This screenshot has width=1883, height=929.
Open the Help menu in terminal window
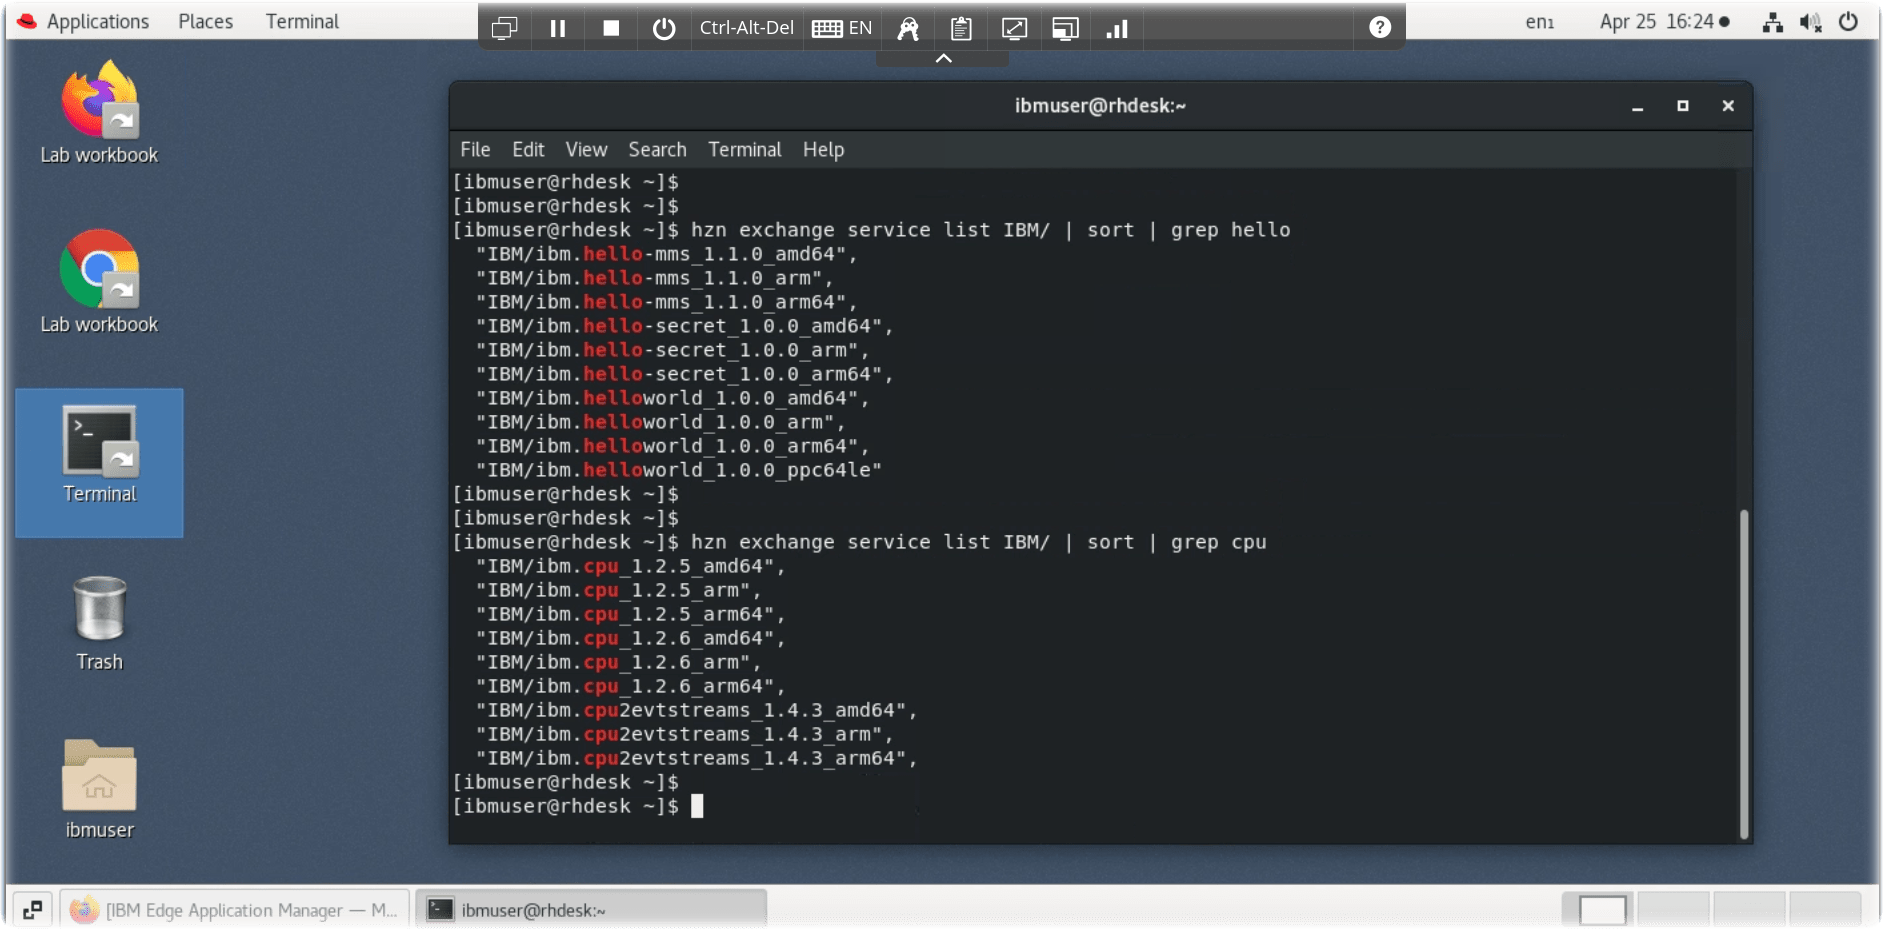pos(823,149)
